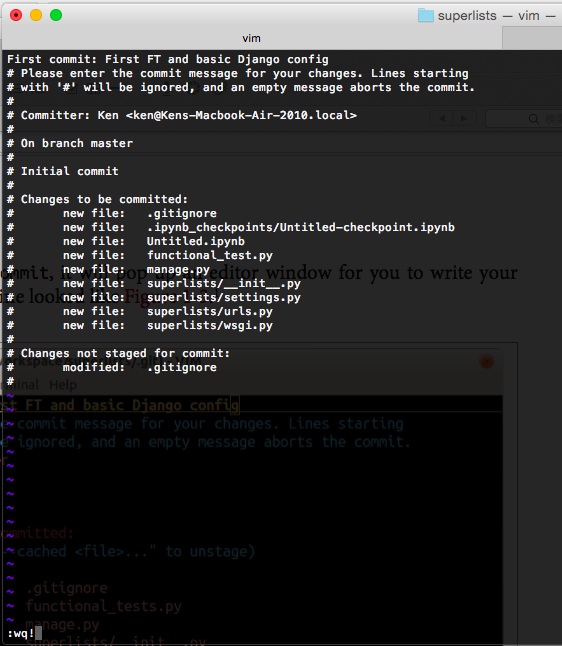Click the forward arrow in the window behind
562x646 pixels.
tap(464, 119)
